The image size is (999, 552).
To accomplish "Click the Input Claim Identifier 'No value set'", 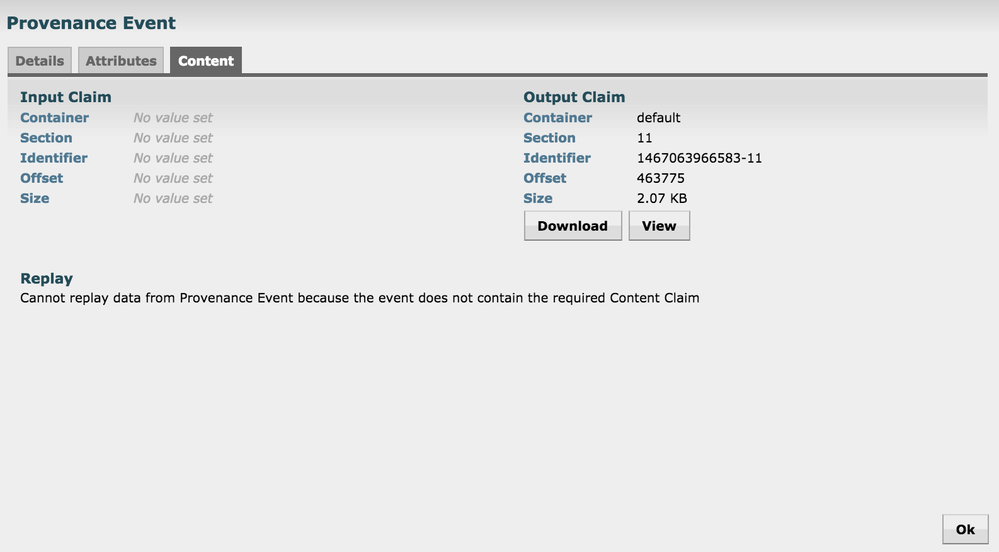I will (173, 158).
